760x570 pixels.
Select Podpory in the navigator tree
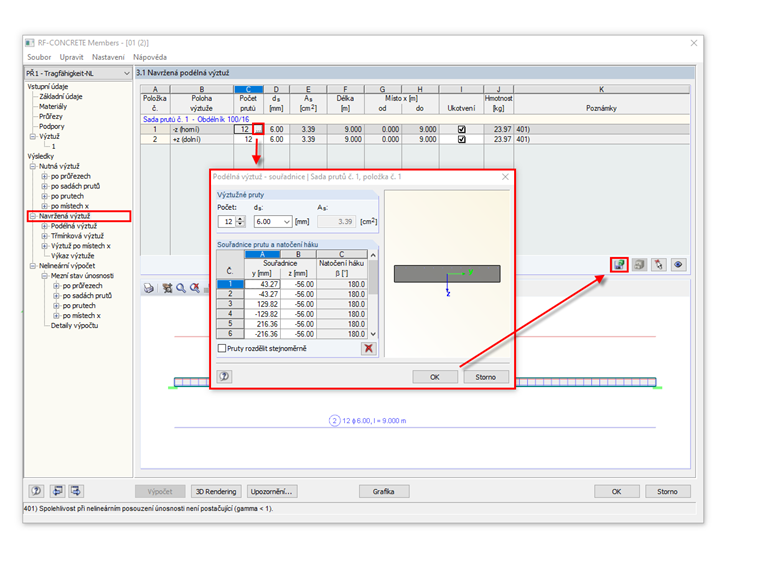[x=51, y=127]
